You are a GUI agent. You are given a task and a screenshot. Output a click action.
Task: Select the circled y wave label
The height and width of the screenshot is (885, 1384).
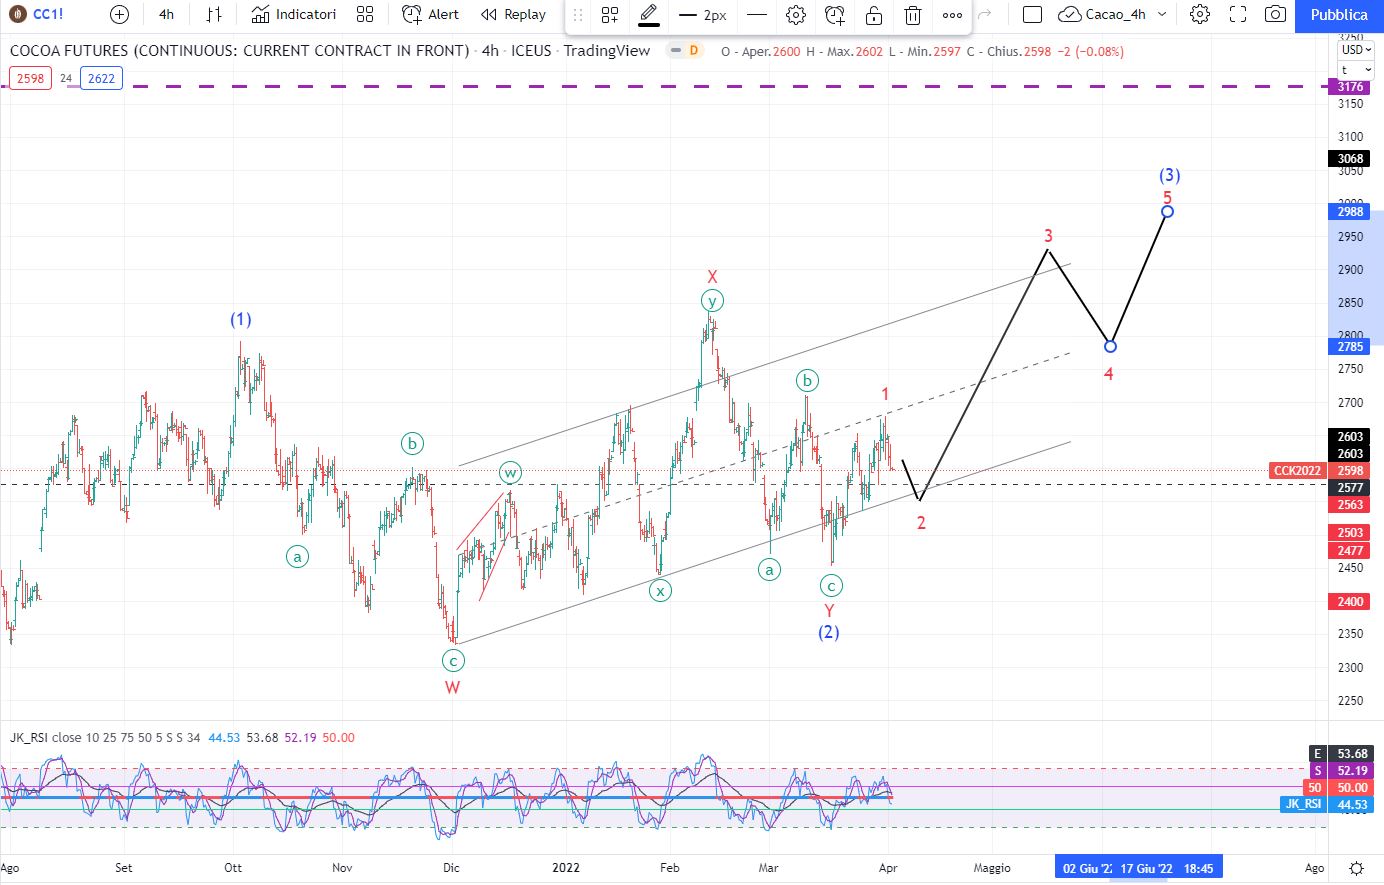pos(712,300)
